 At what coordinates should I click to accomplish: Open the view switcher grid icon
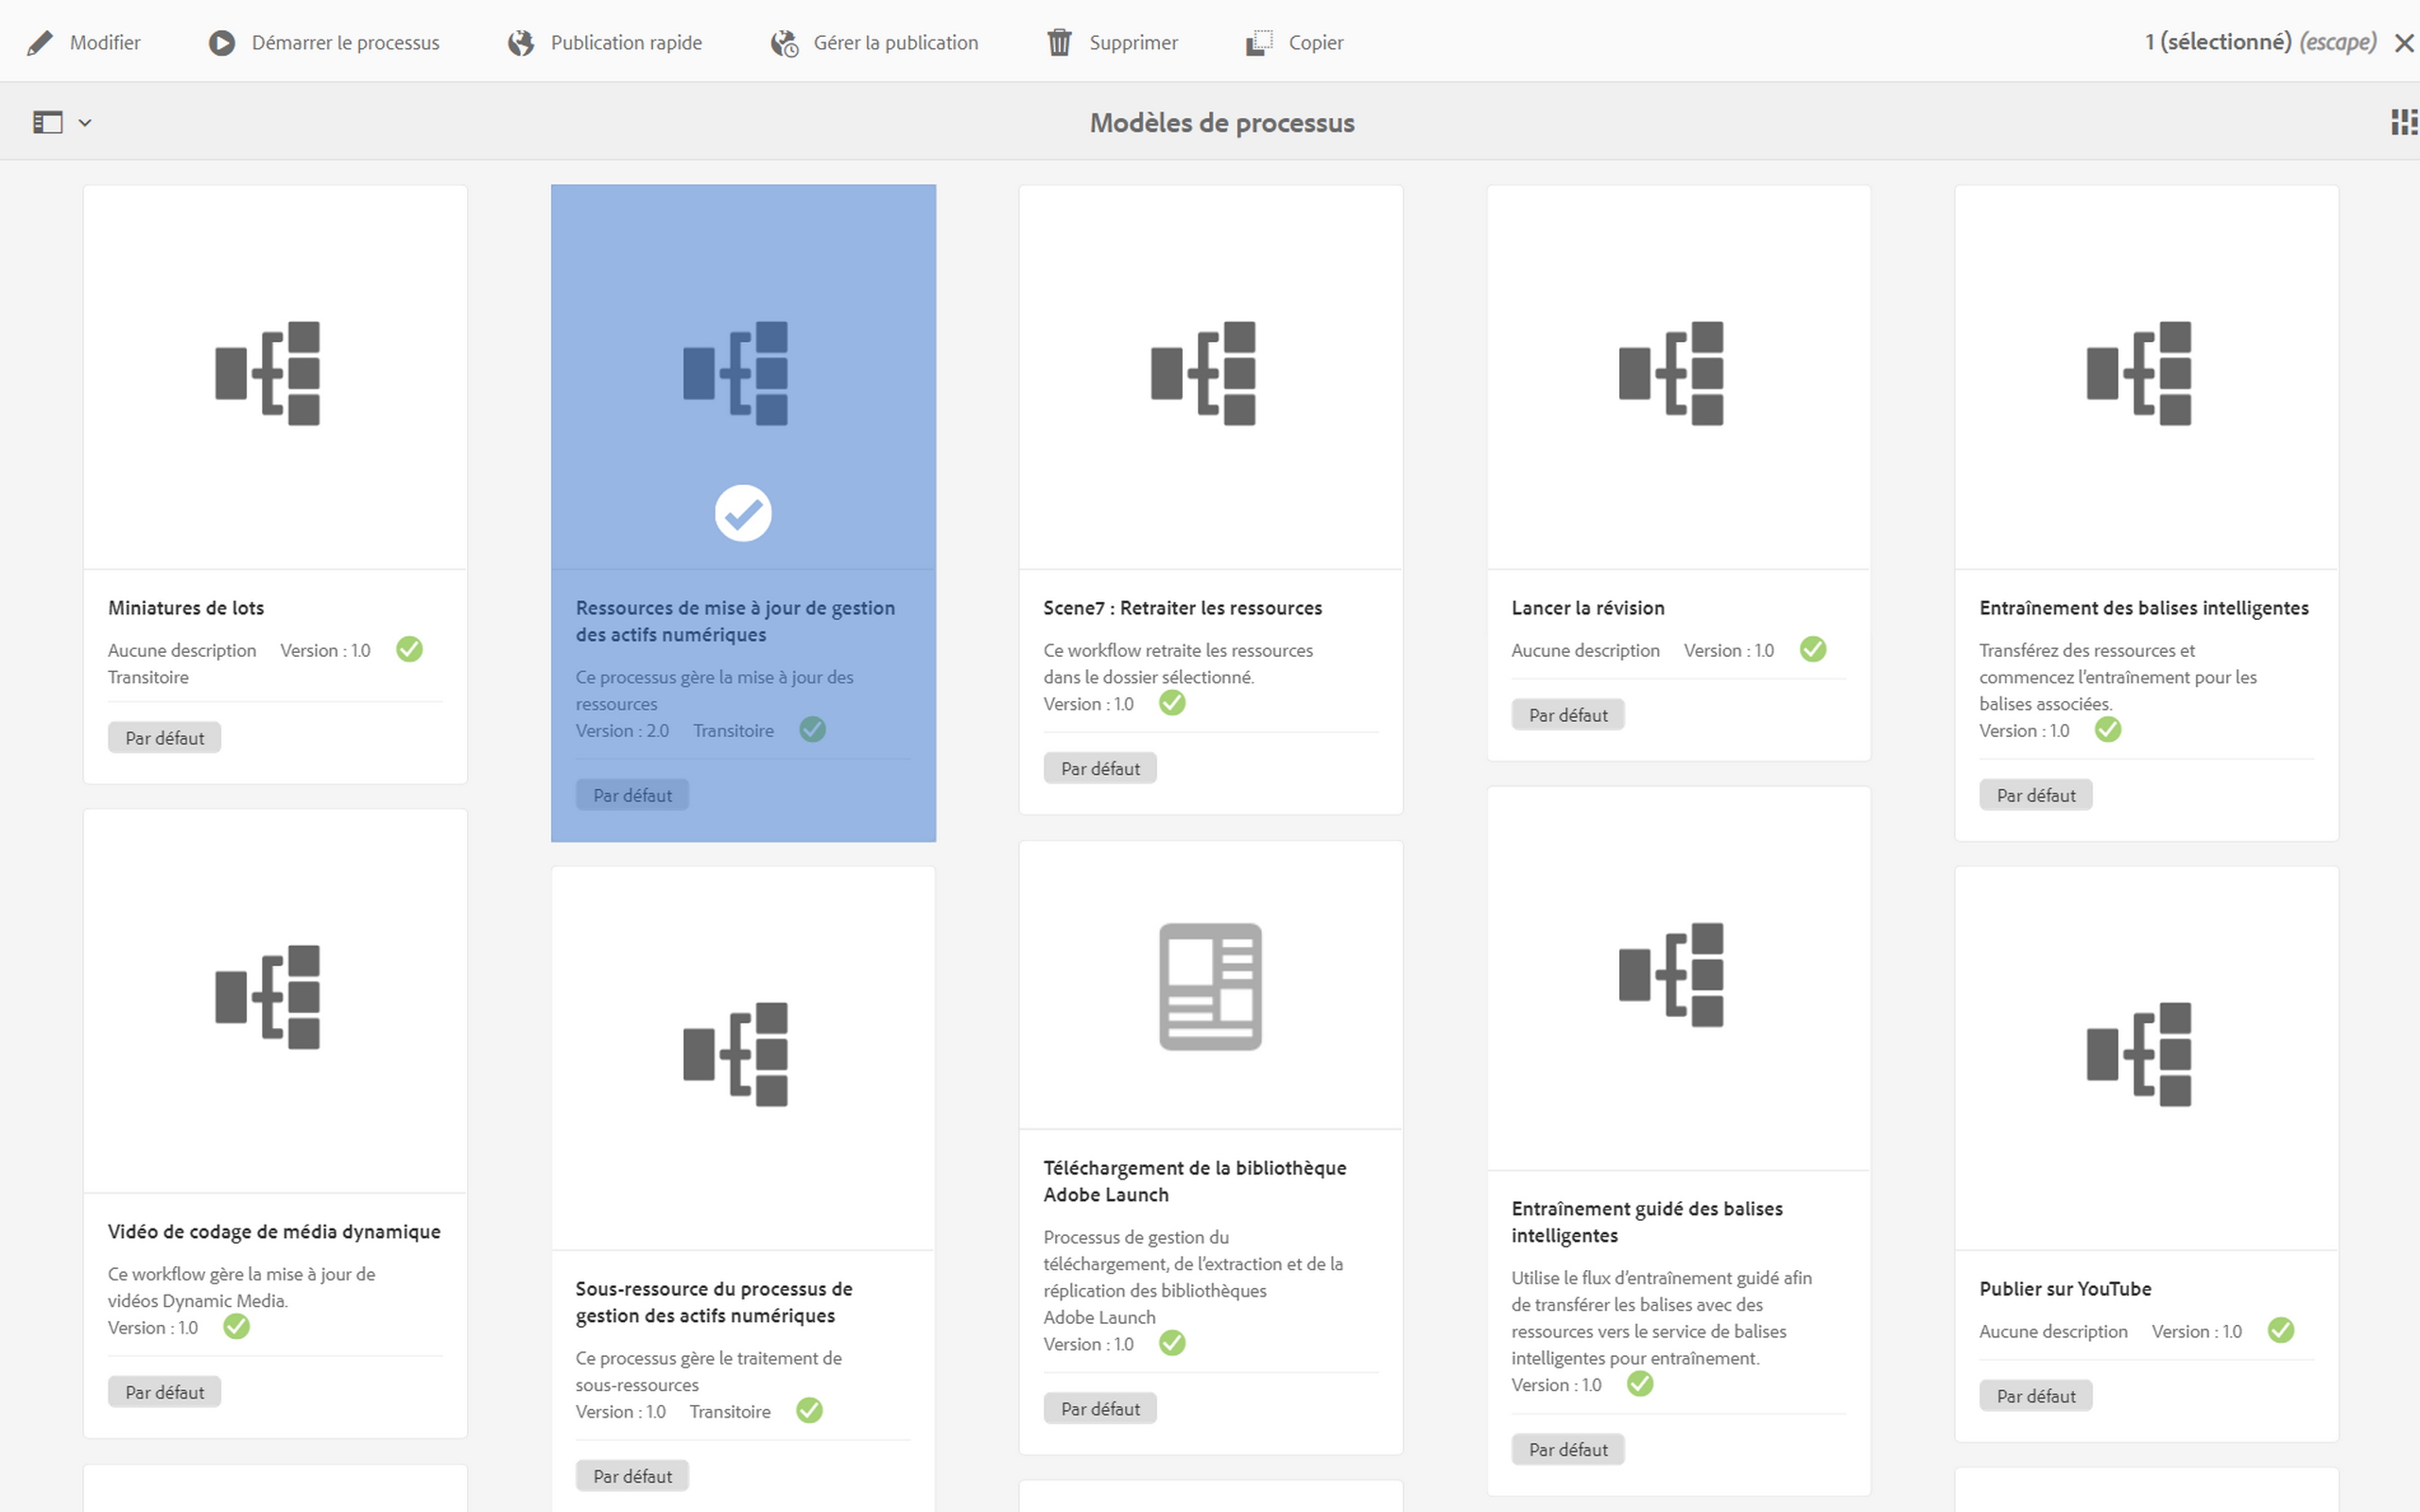point(2403,122)
